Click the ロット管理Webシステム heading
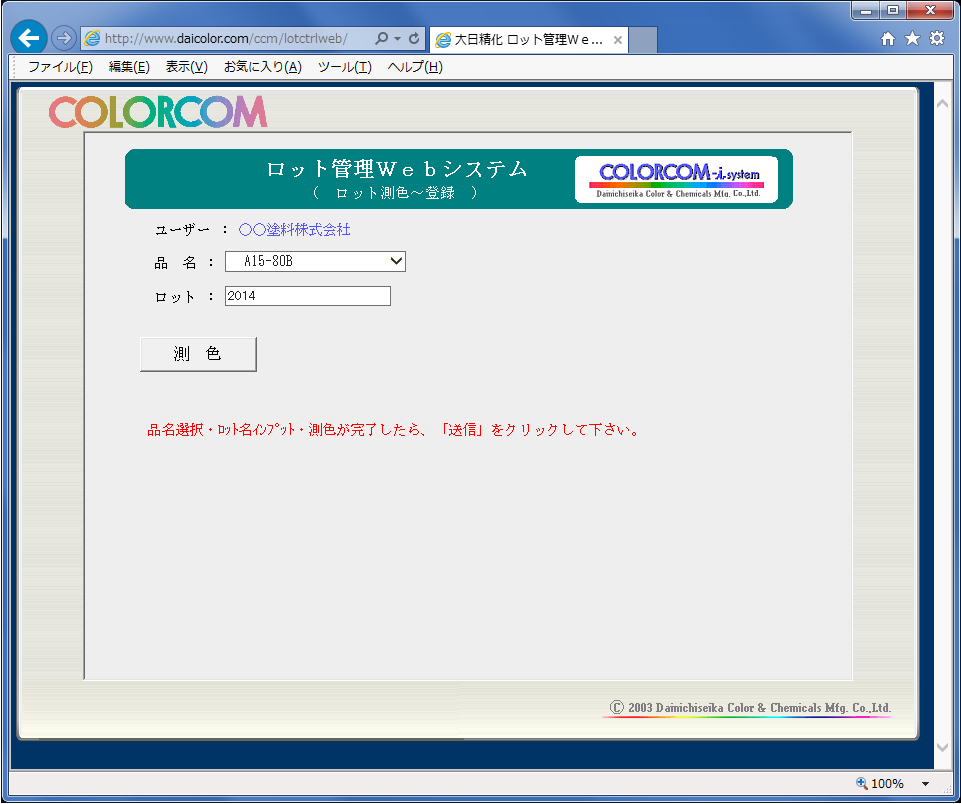This screenshot has width=961, height=804. pos(397,169)
